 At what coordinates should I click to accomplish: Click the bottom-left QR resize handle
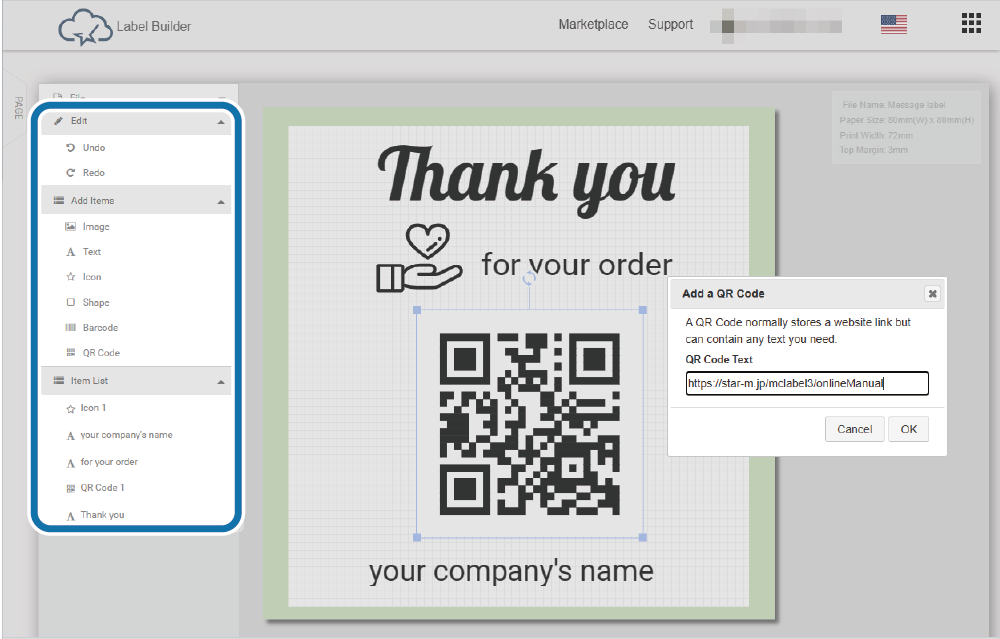click(417, 538)
